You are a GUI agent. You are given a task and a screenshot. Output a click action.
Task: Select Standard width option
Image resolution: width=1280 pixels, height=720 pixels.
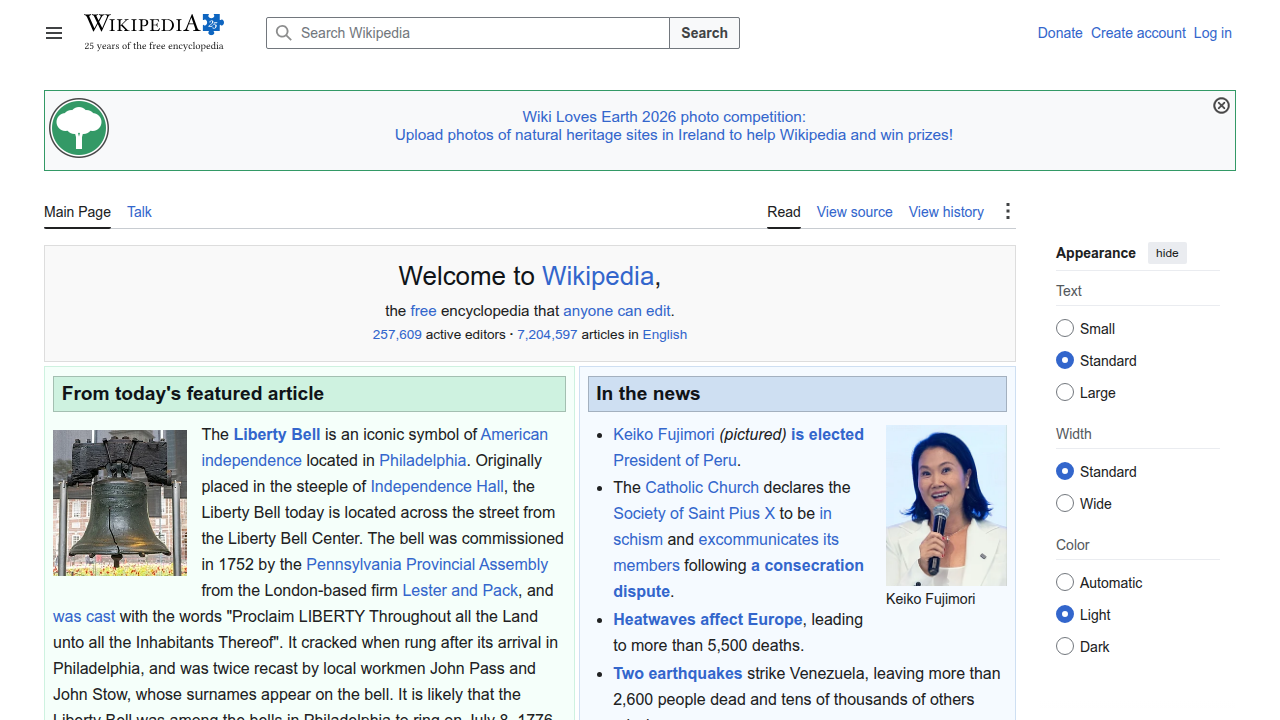(x=1065, y=471)
